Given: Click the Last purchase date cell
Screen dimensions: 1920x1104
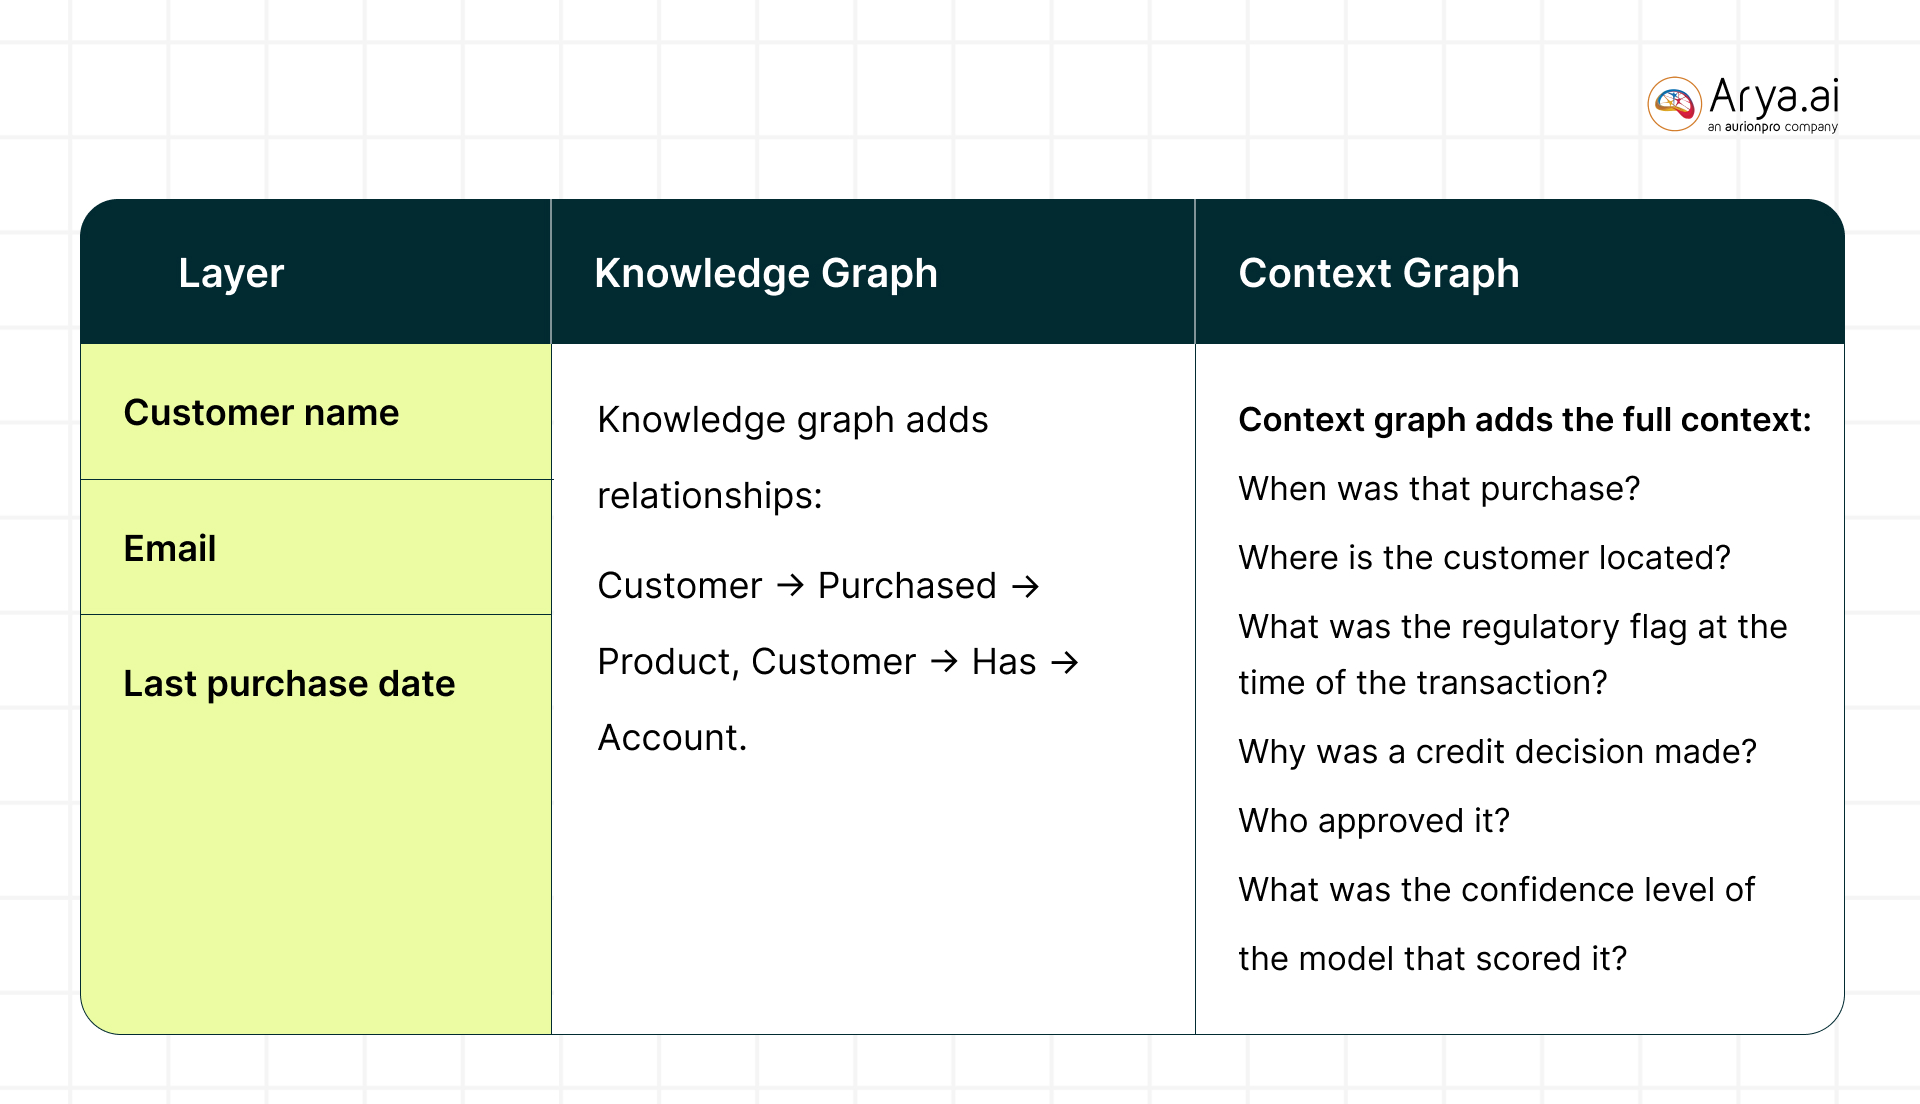Looking at the screenshot, I should click(316, 824).
